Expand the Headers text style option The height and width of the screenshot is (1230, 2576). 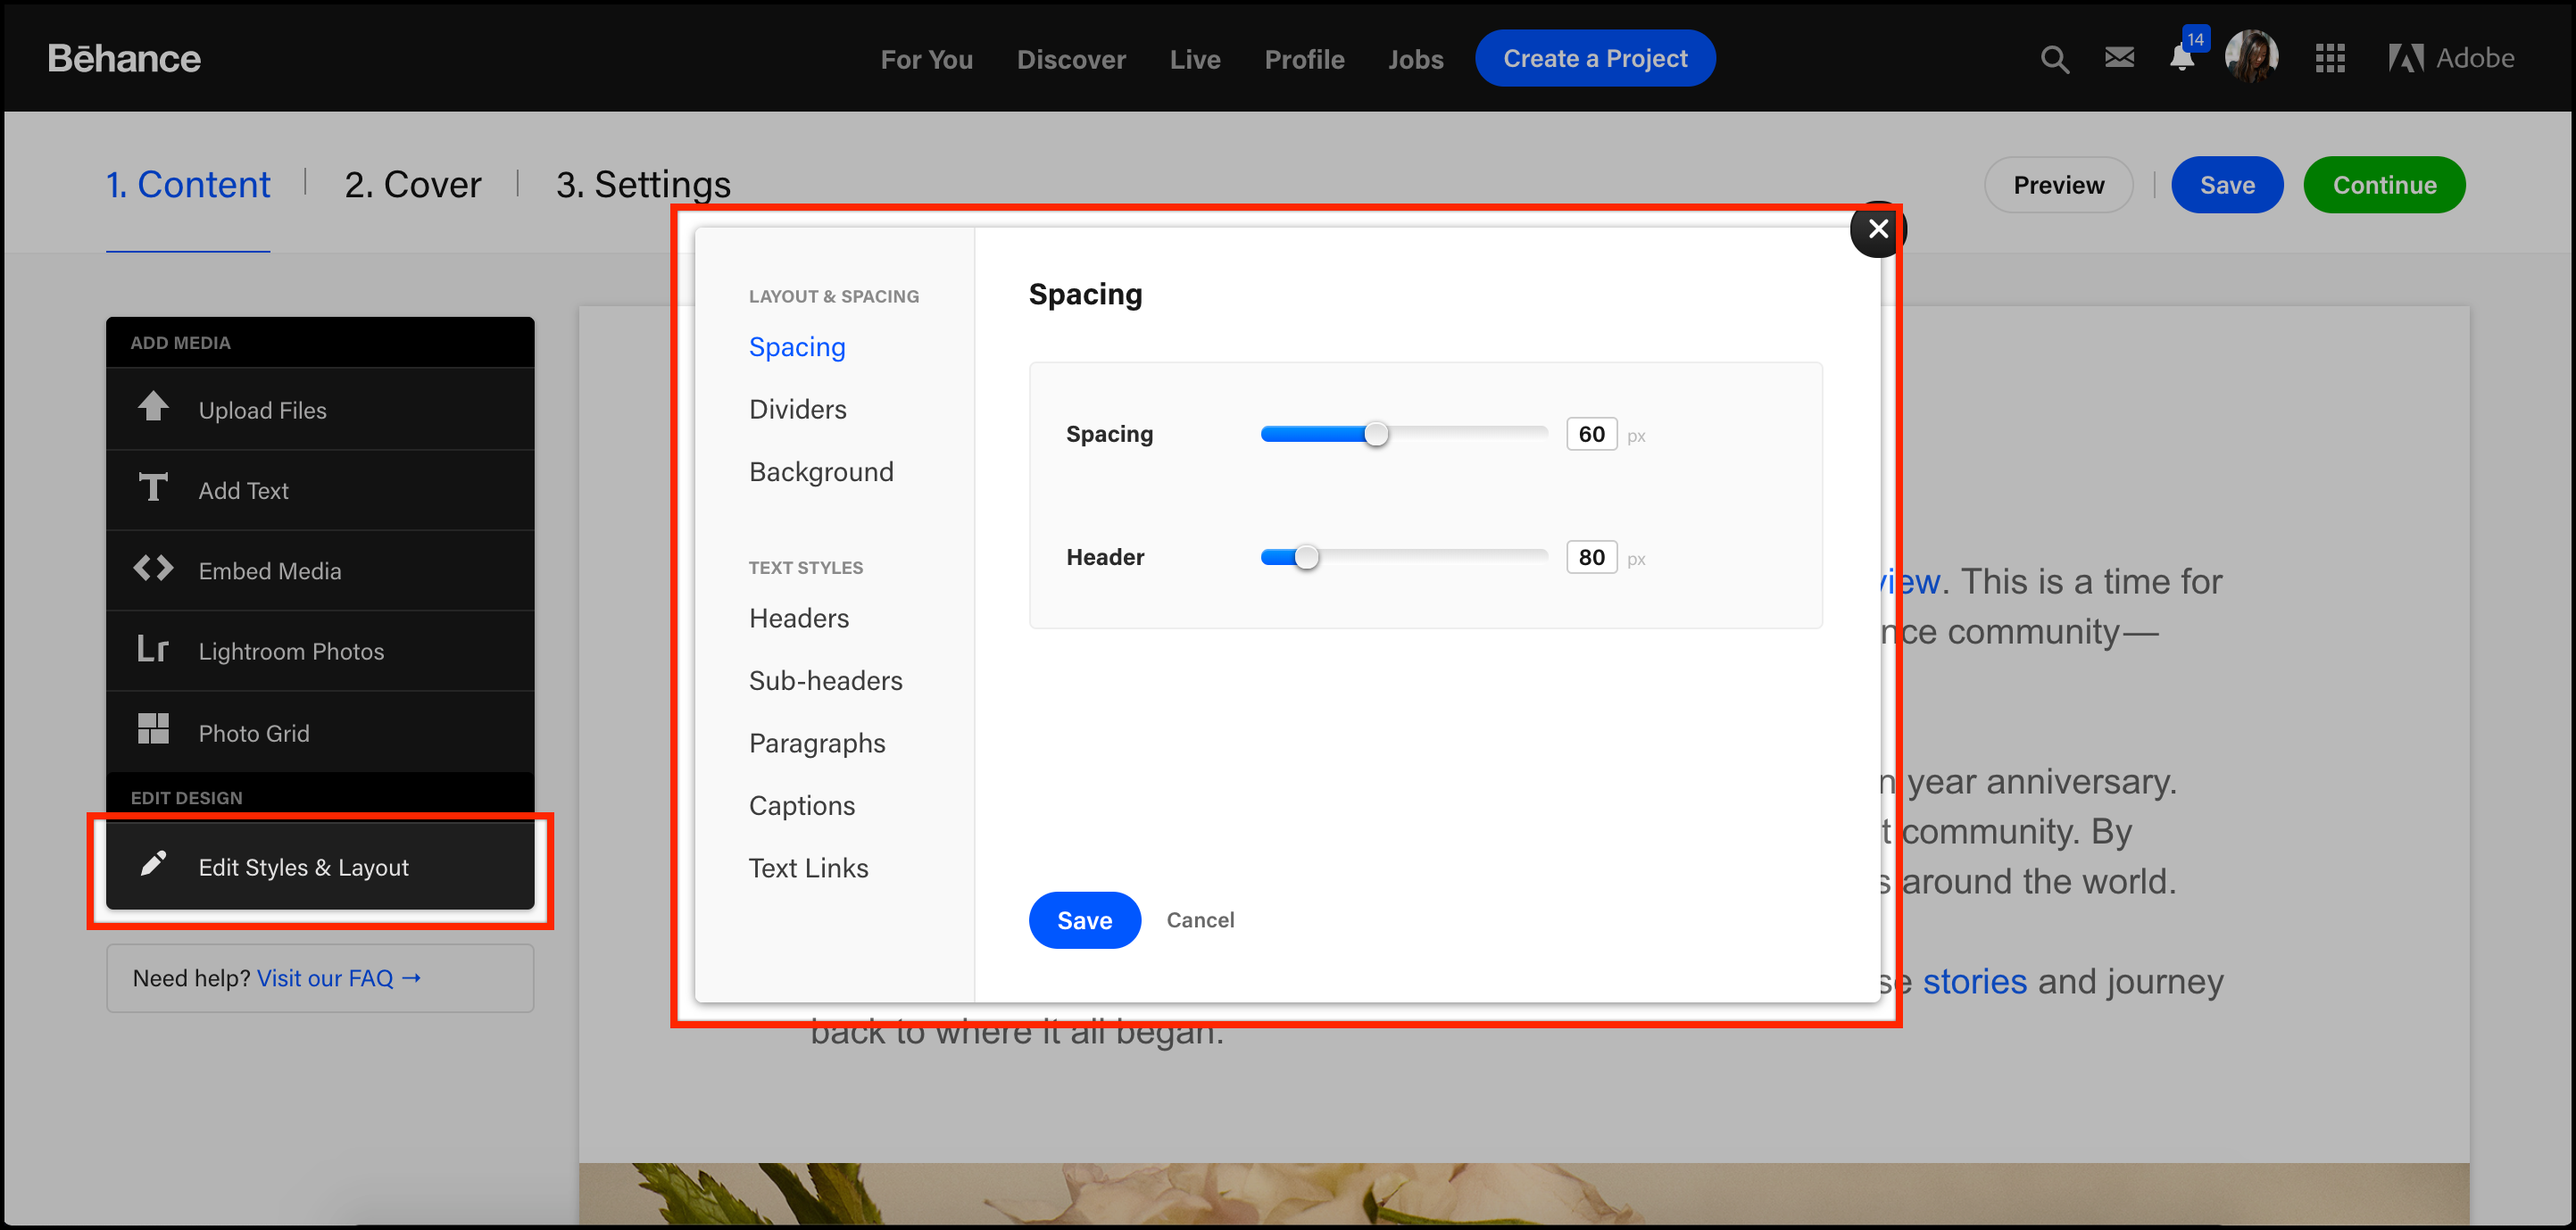click(800, 618)
